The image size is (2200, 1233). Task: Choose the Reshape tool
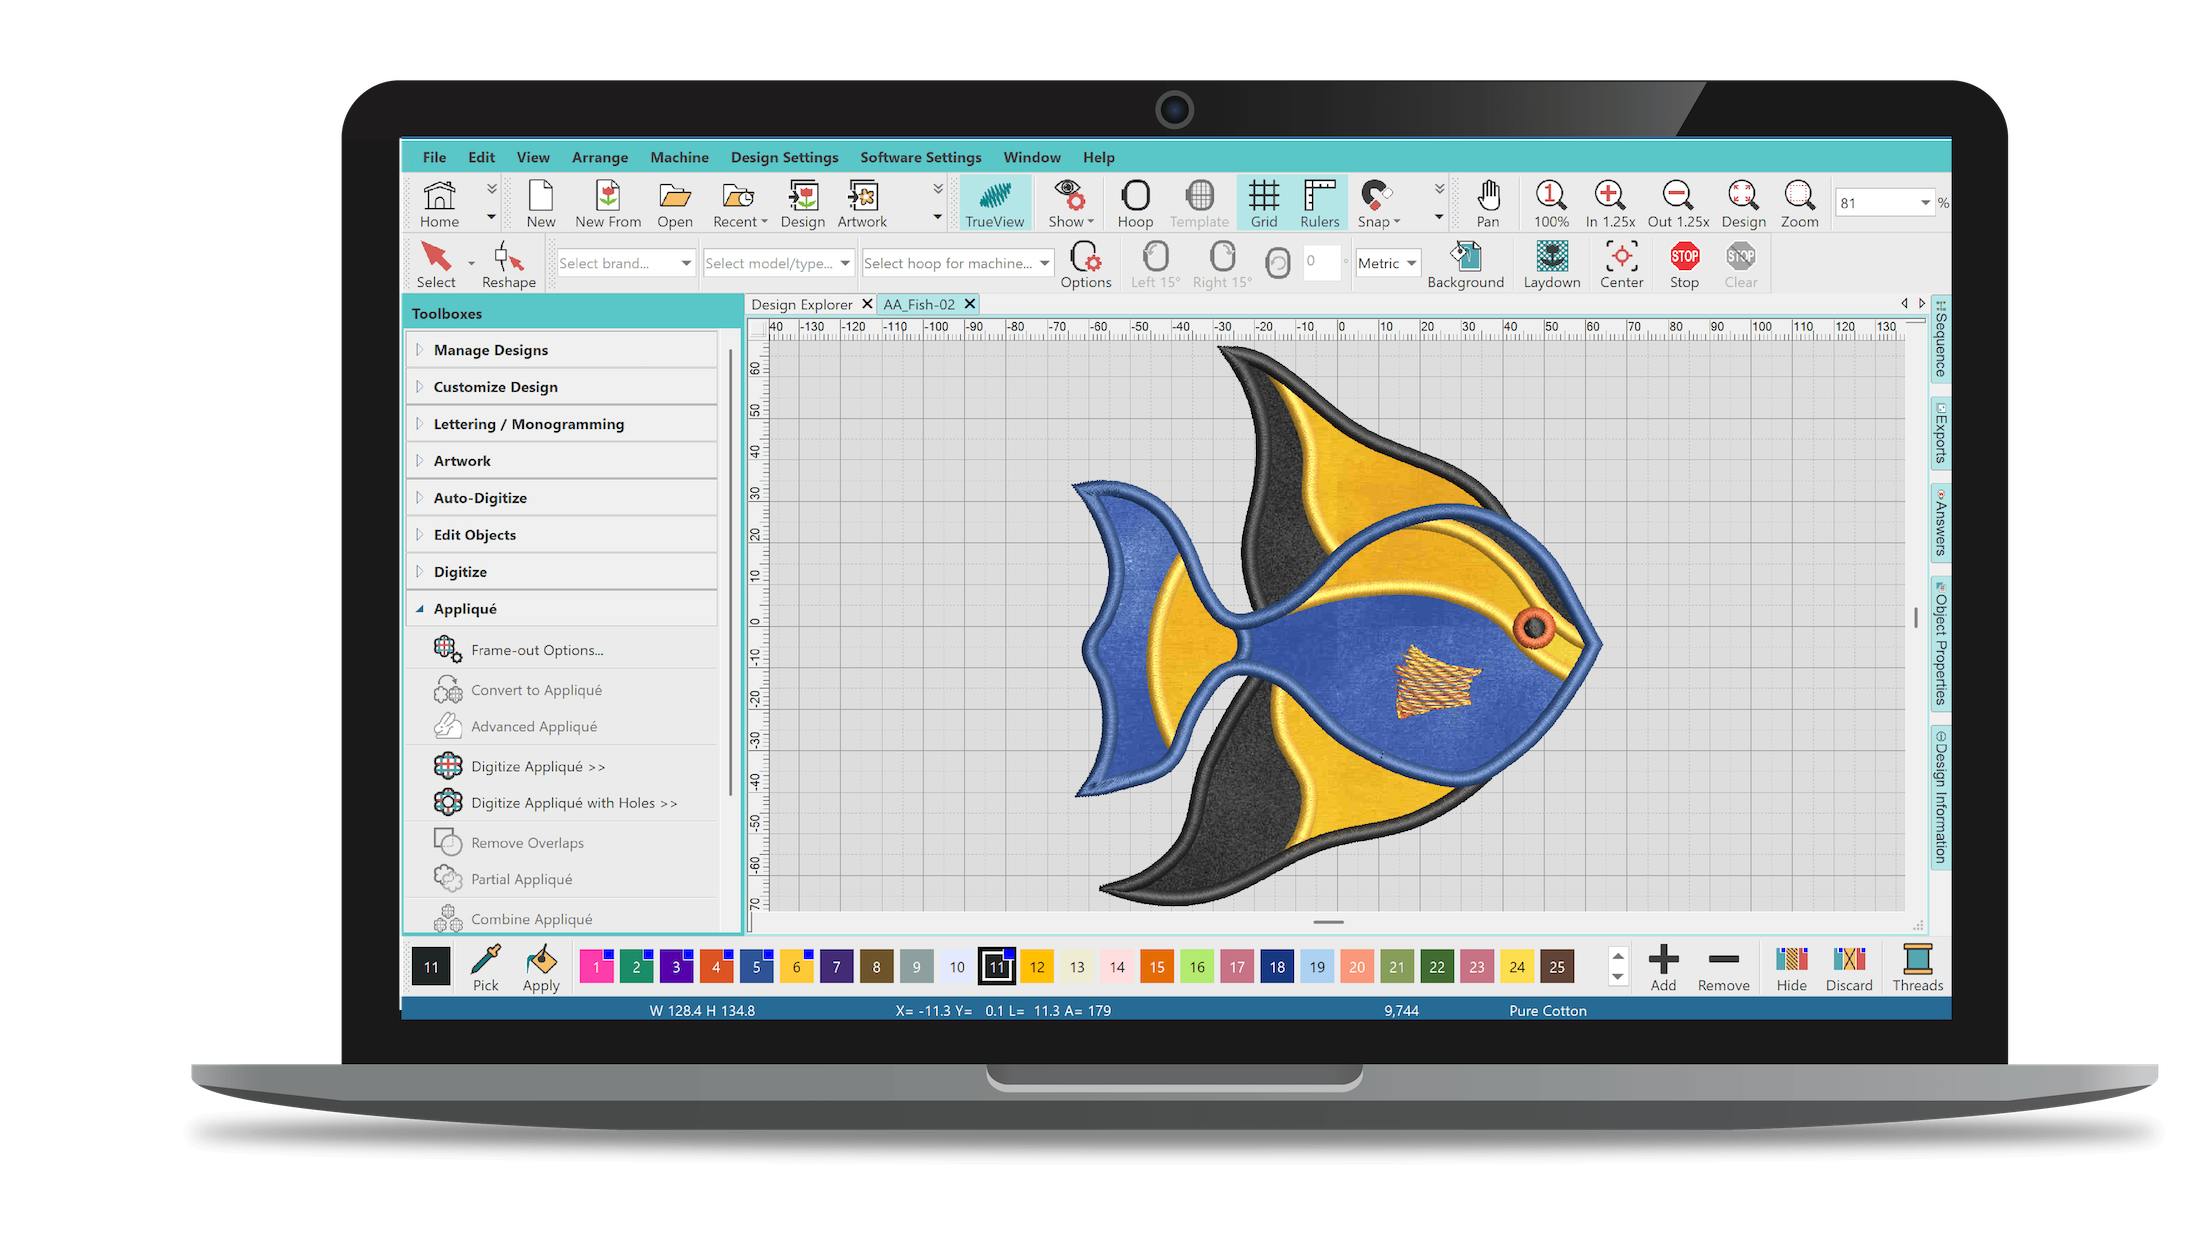pyautogui.click(x=509, y=265)
